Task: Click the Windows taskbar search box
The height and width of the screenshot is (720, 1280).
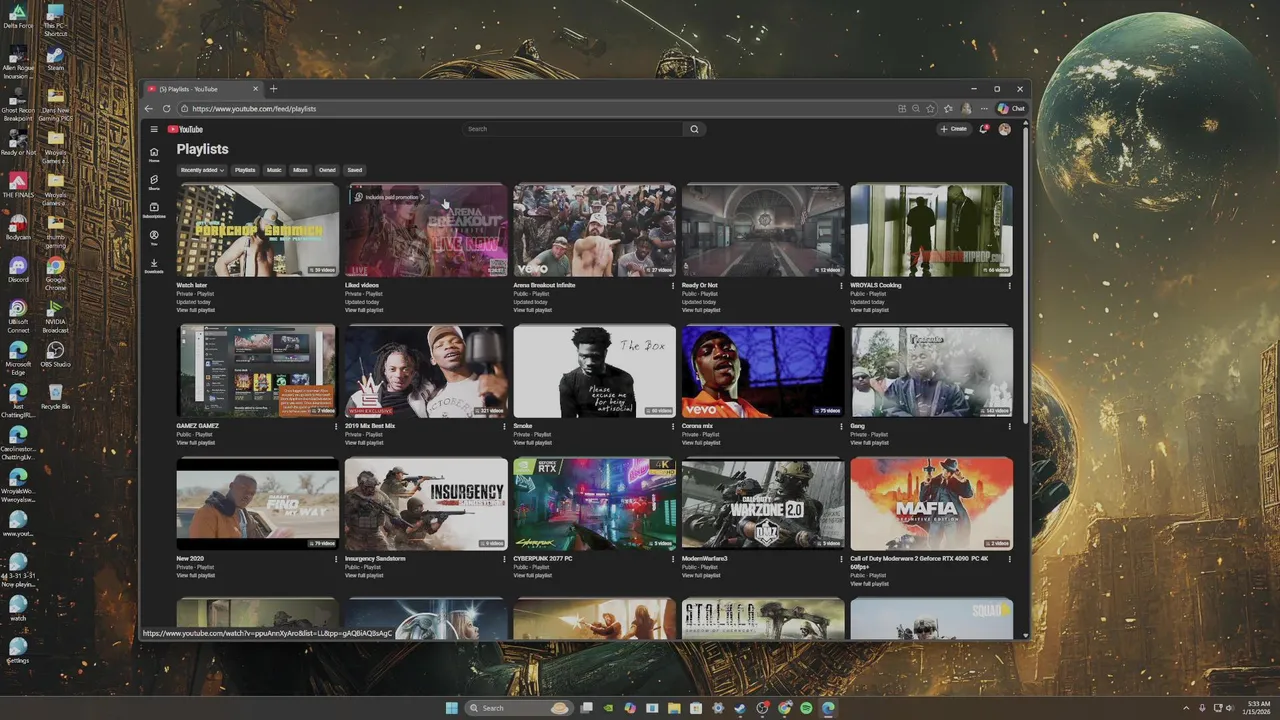Action: point(518,708)
